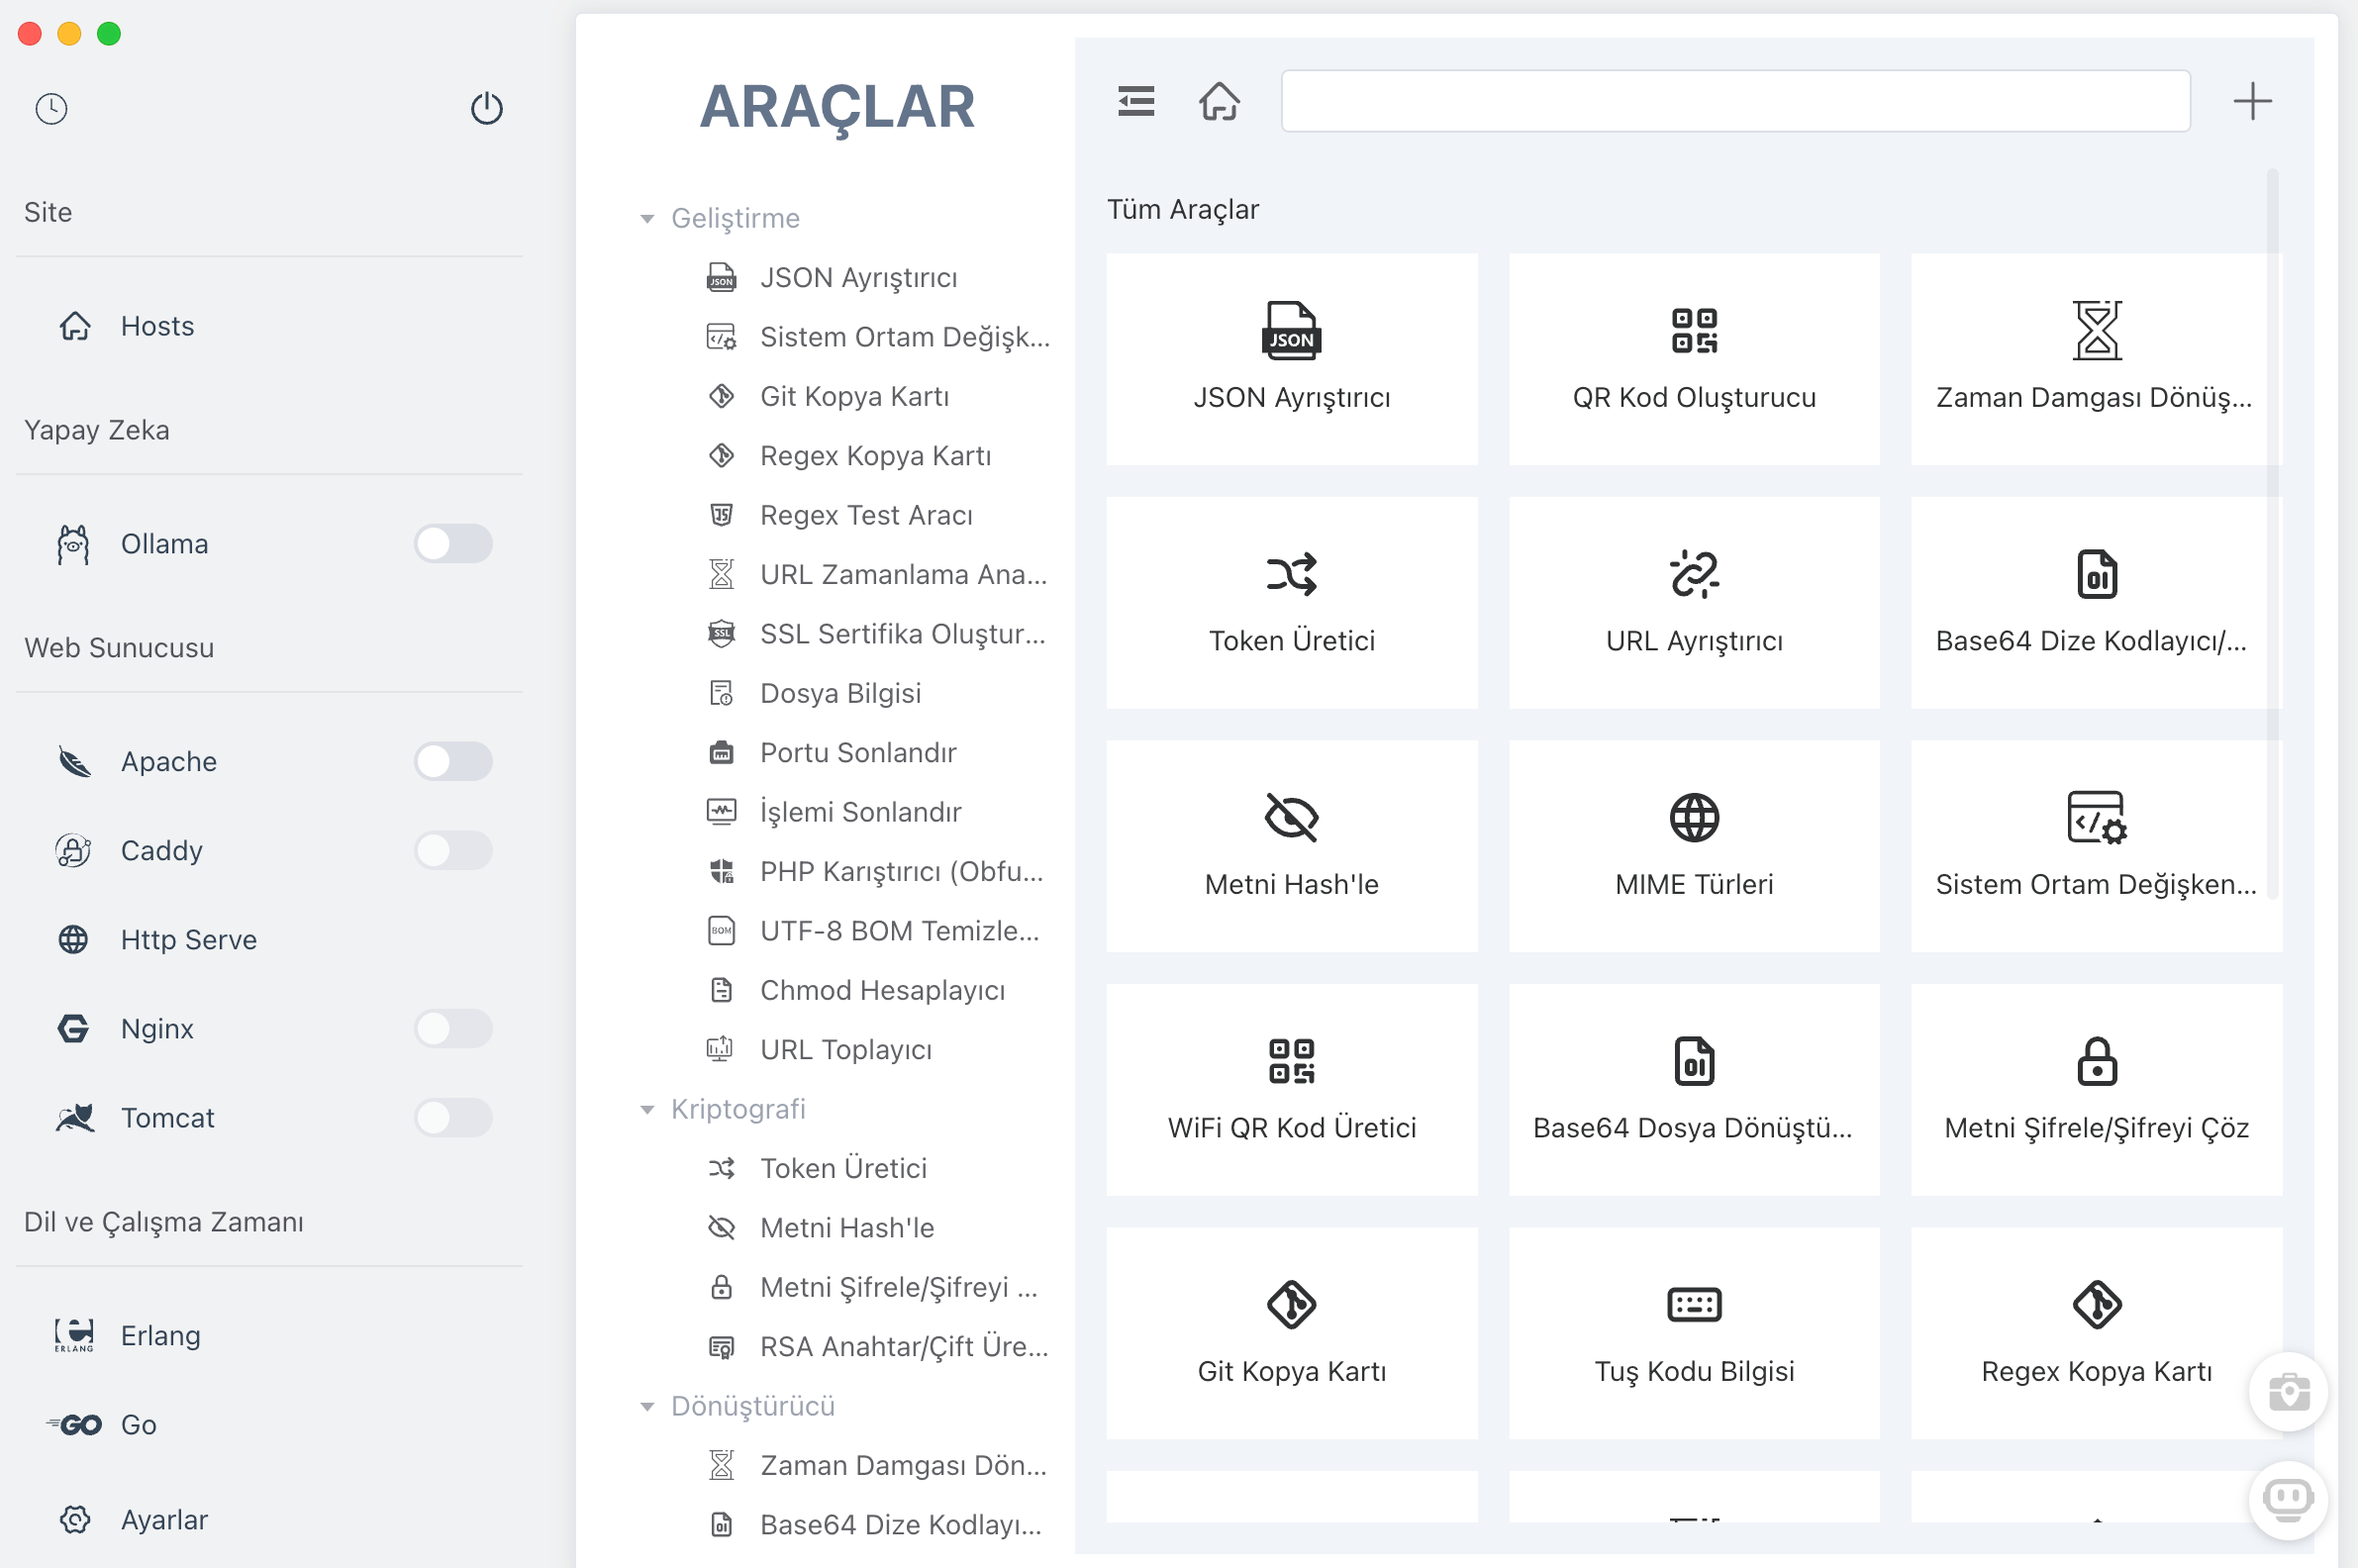Turn on the Caddy server switch

coord(453,850)
